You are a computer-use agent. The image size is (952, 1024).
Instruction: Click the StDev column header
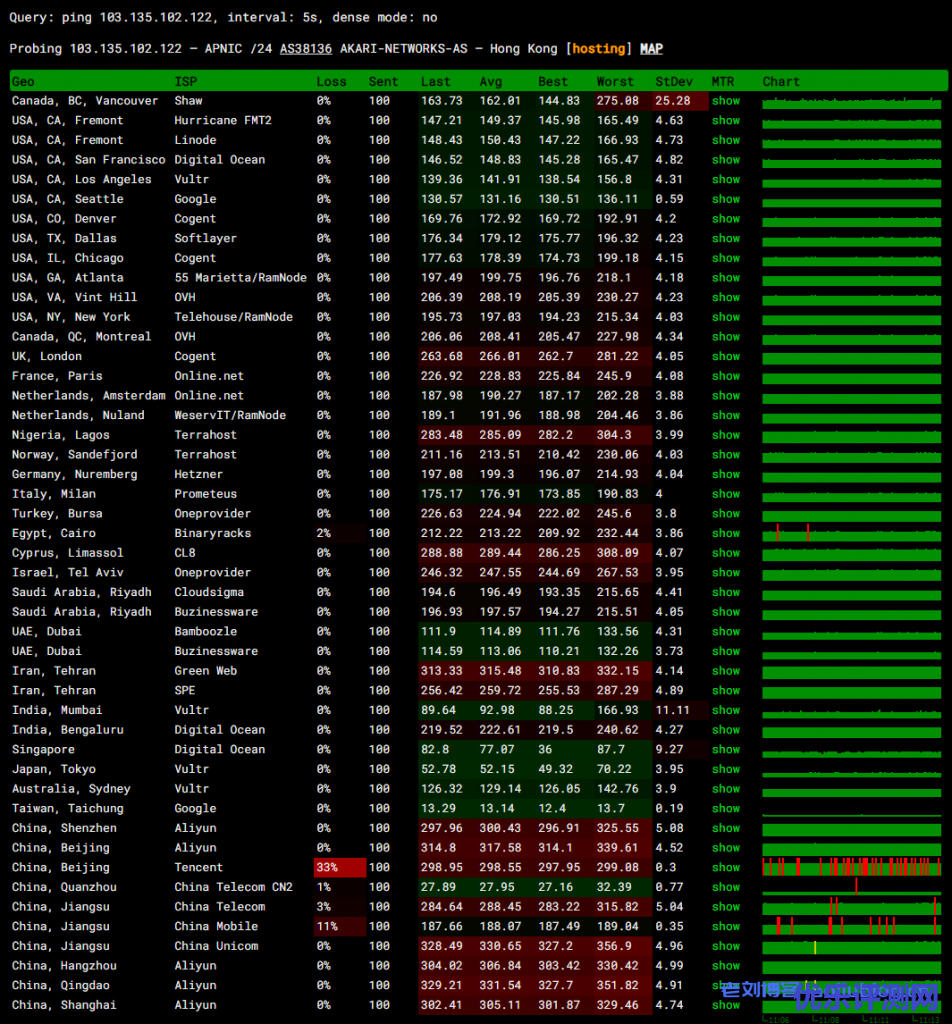673,82
